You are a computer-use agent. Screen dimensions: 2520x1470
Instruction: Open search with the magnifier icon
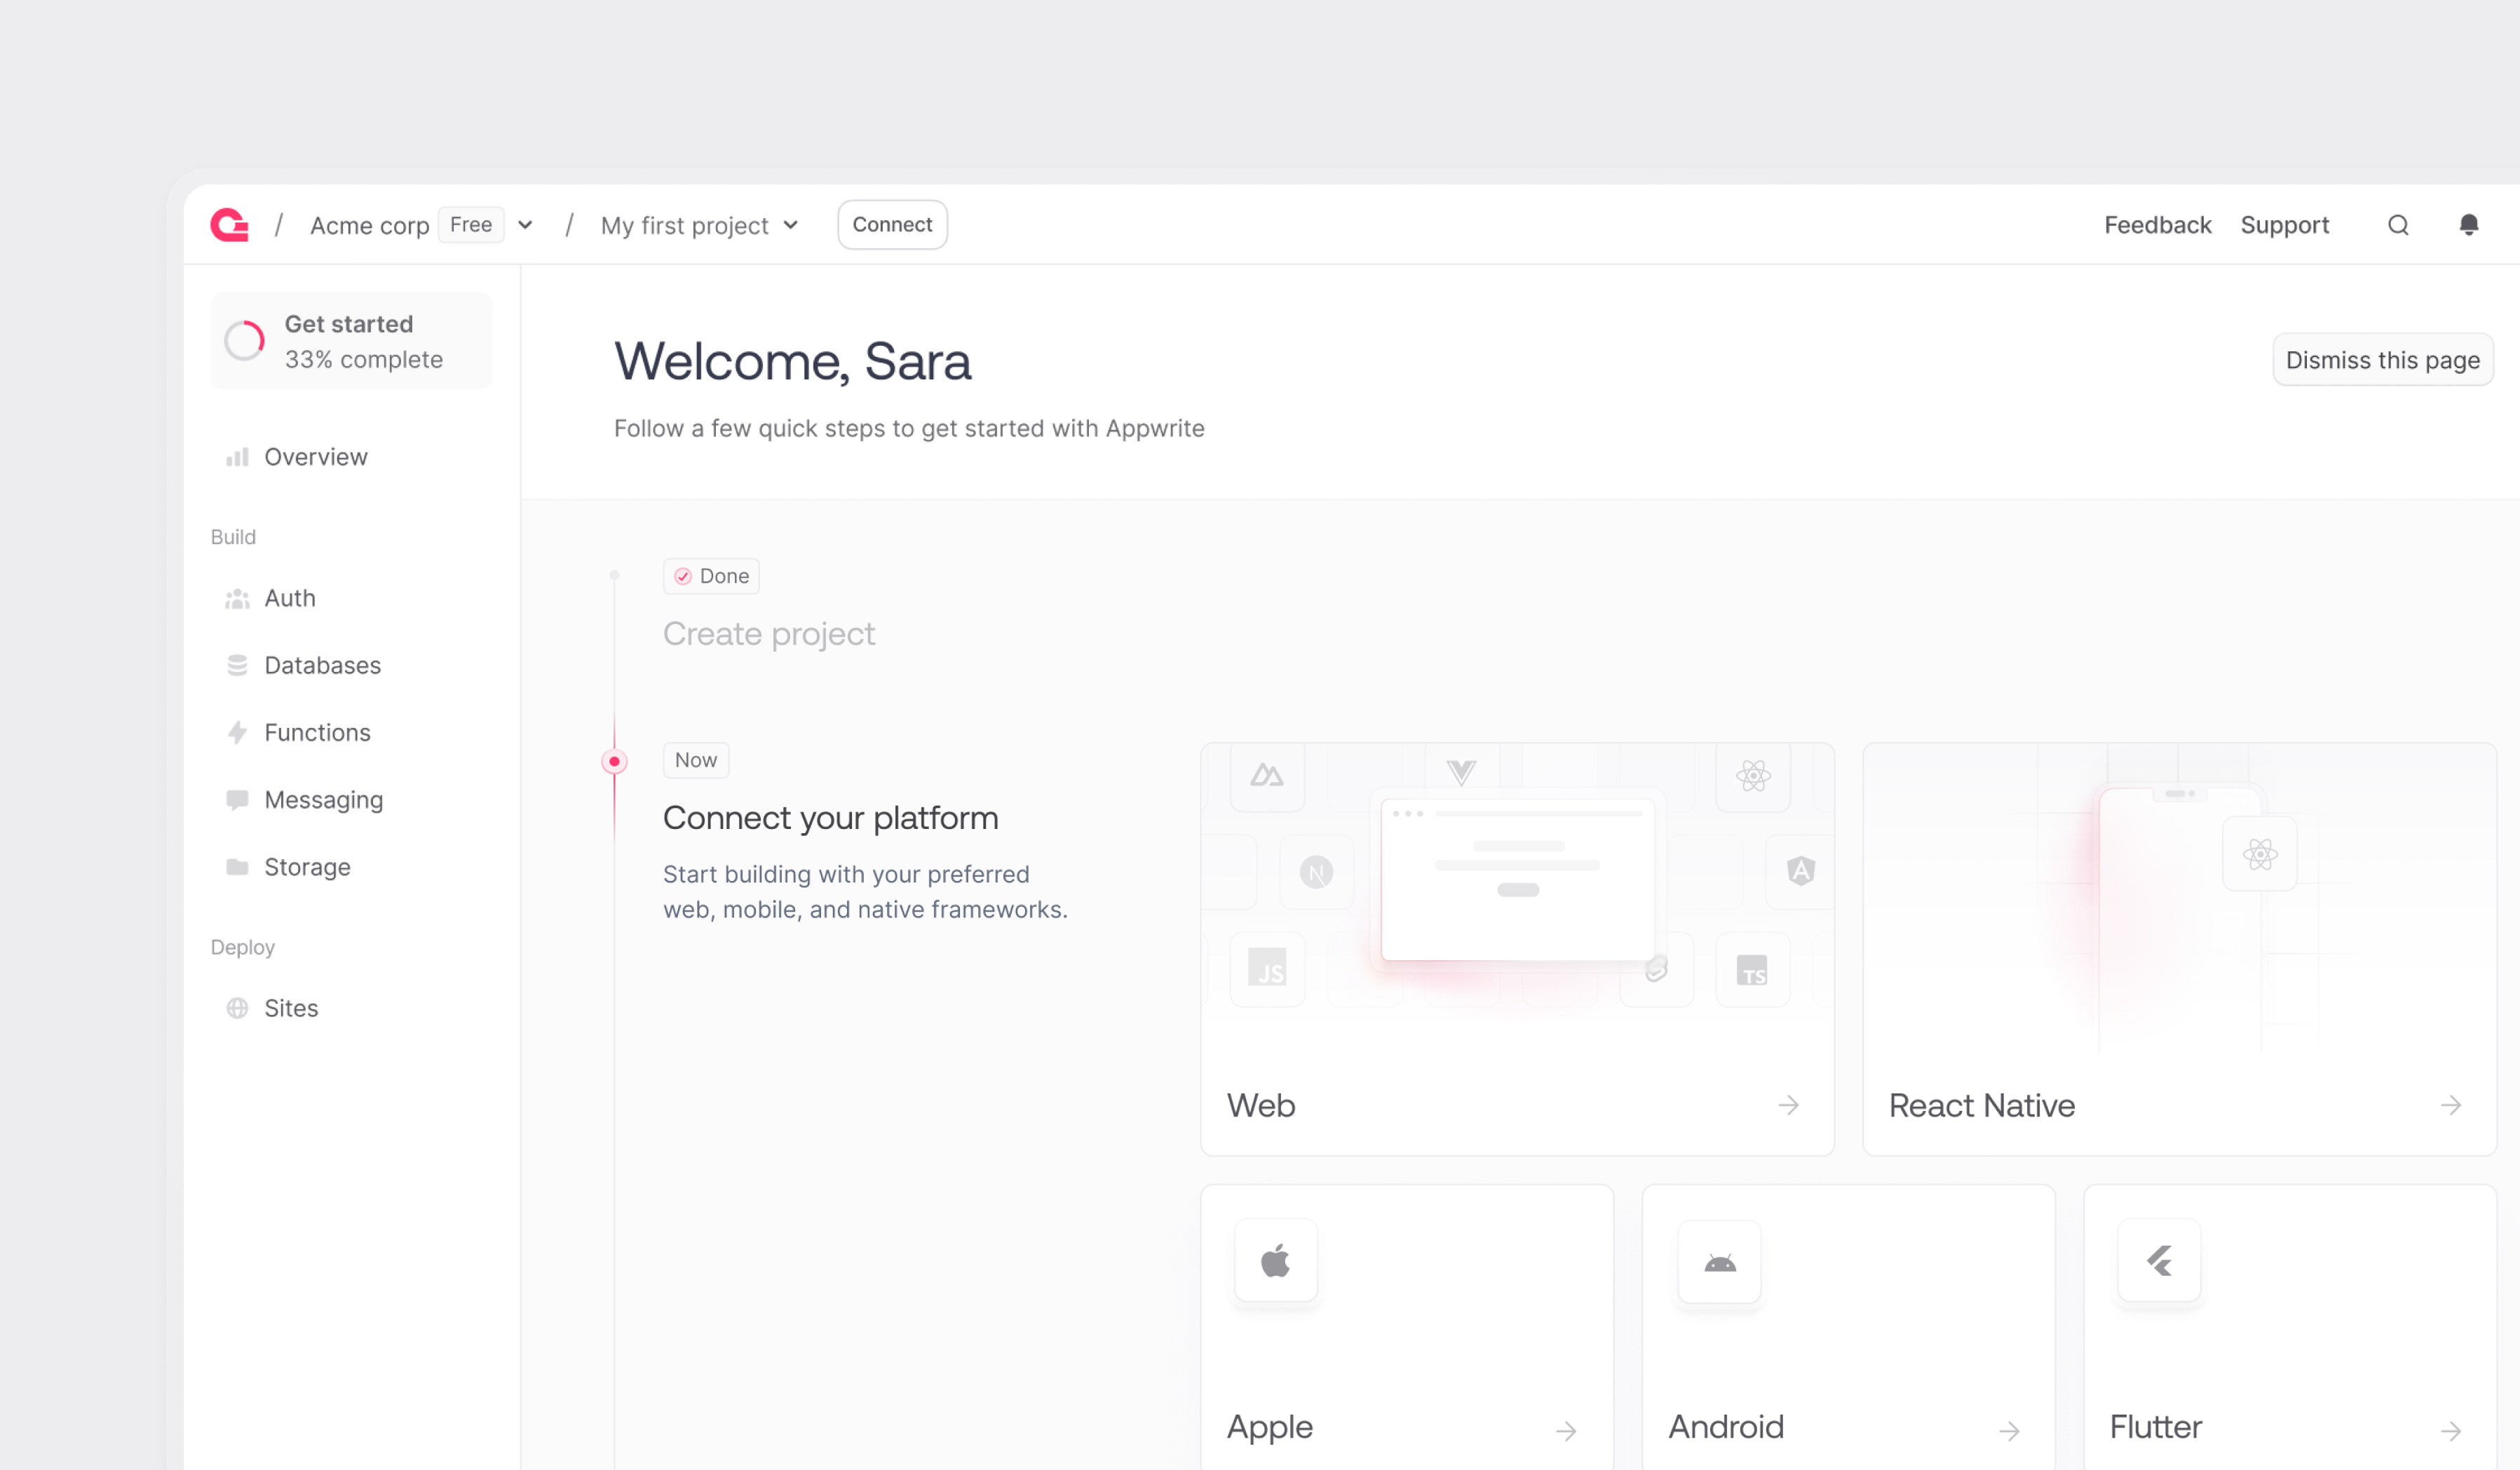tap(2397, 225)
